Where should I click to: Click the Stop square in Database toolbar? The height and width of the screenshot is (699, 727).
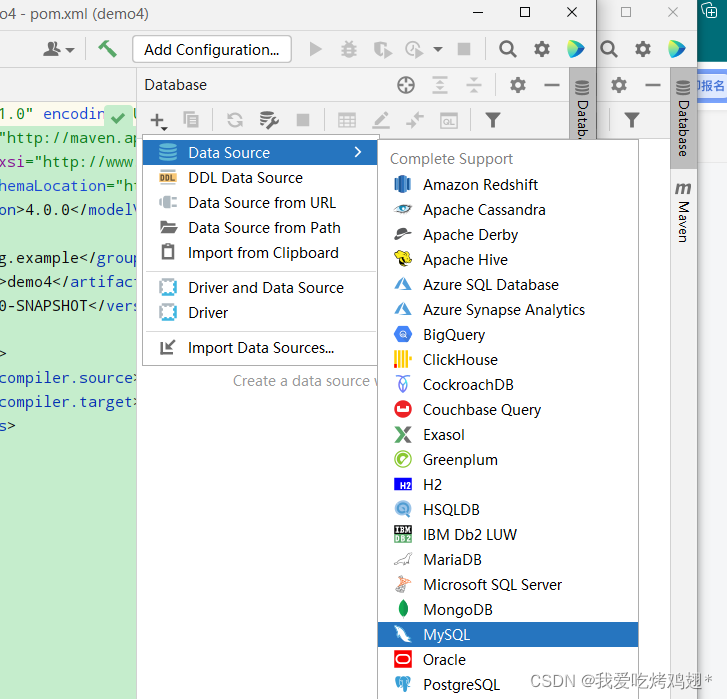303,120
